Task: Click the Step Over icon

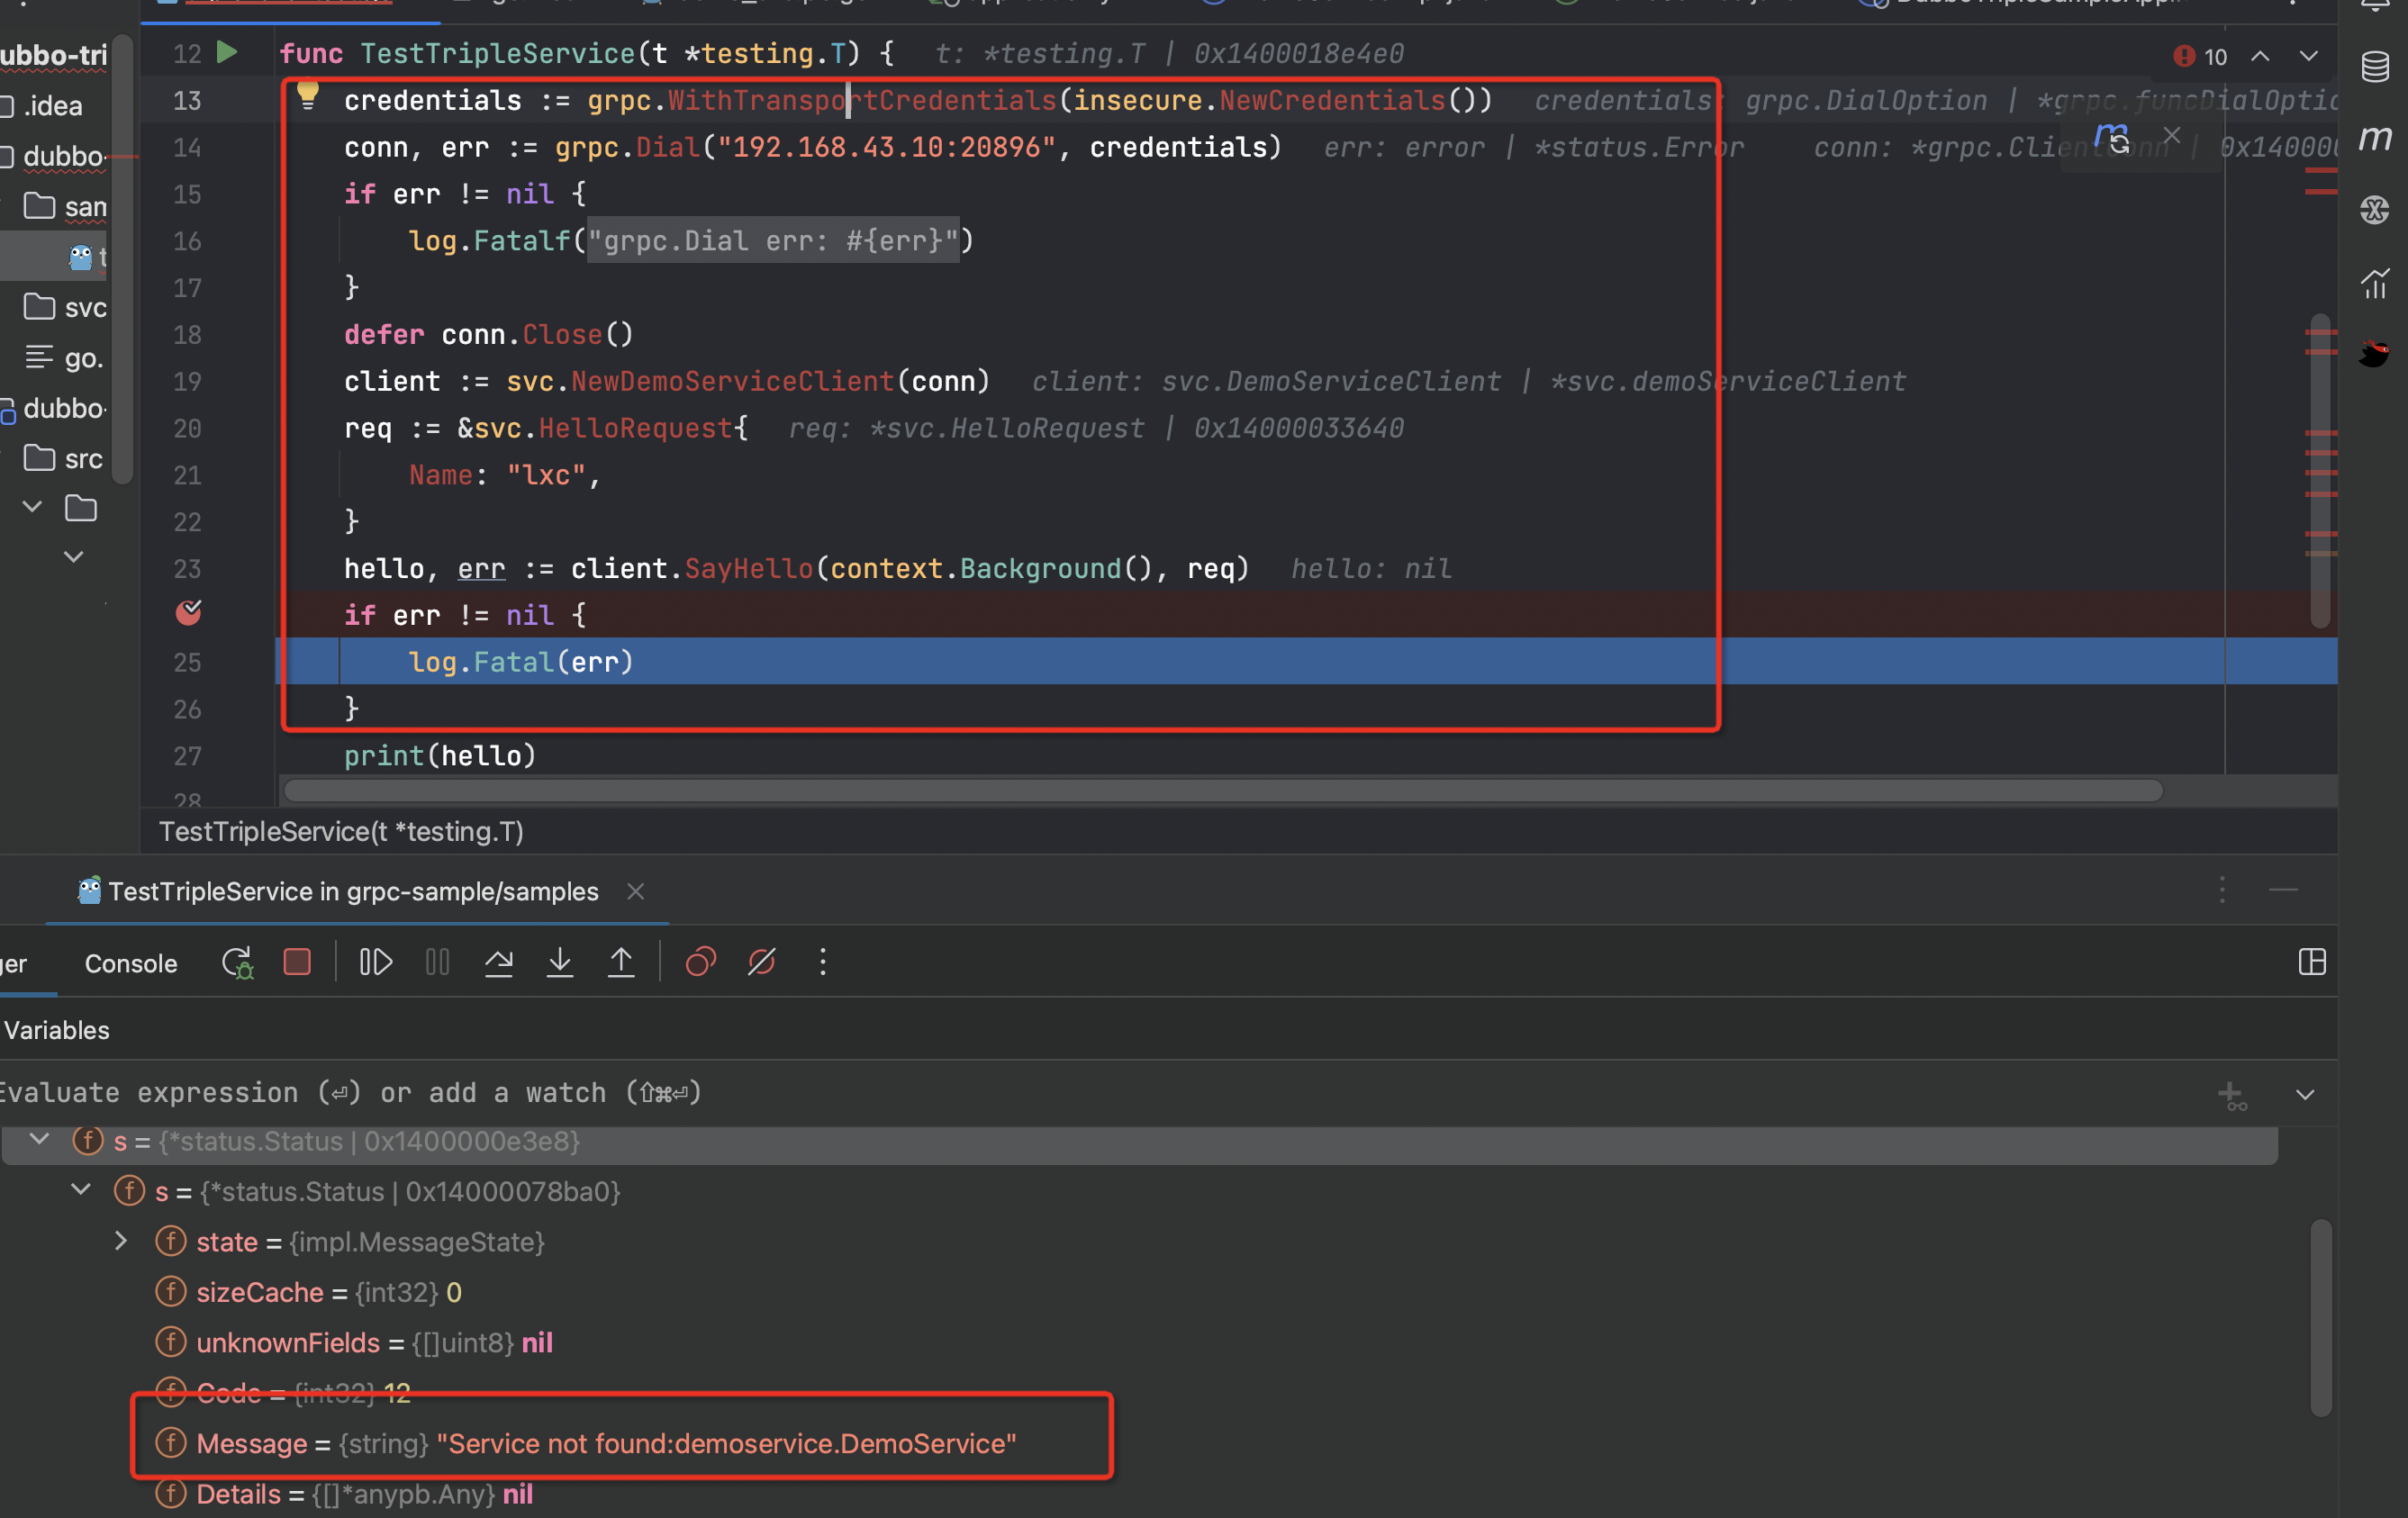Action: point(498,962)
